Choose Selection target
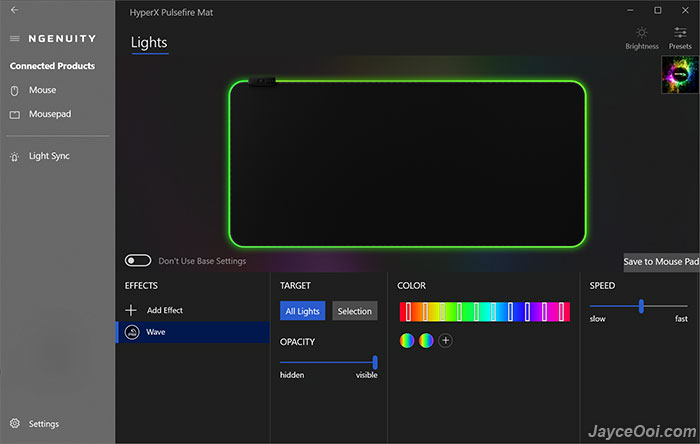This screenshot has width=700, height=444. click(x=354, y=311)
